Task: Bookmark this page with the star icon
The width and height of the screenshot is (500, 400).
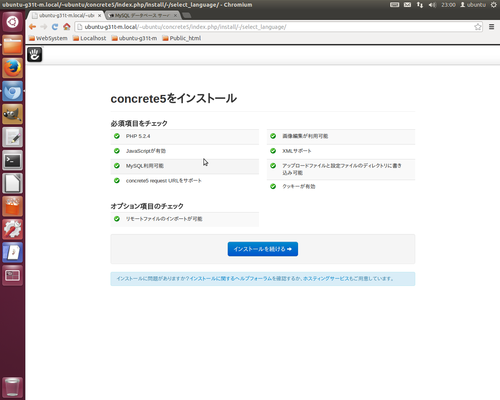Action: [x=478, y=27]
